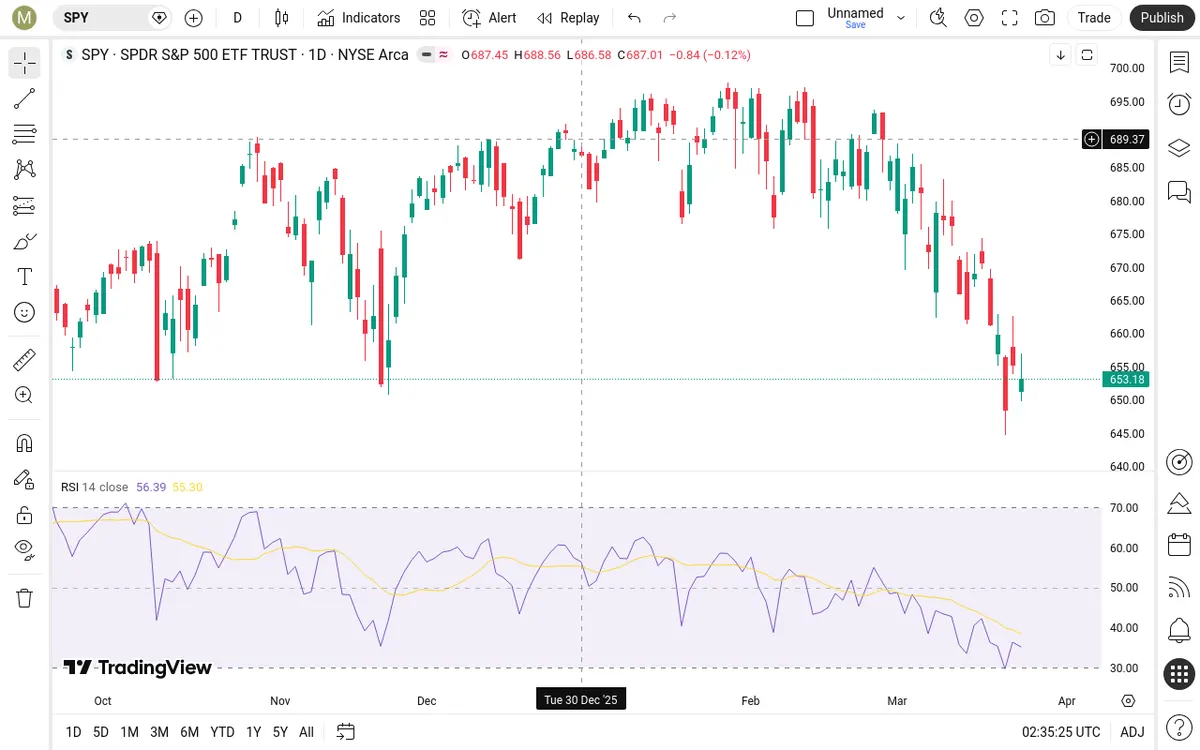Toggle hide all drawings eye

[25, 550]
